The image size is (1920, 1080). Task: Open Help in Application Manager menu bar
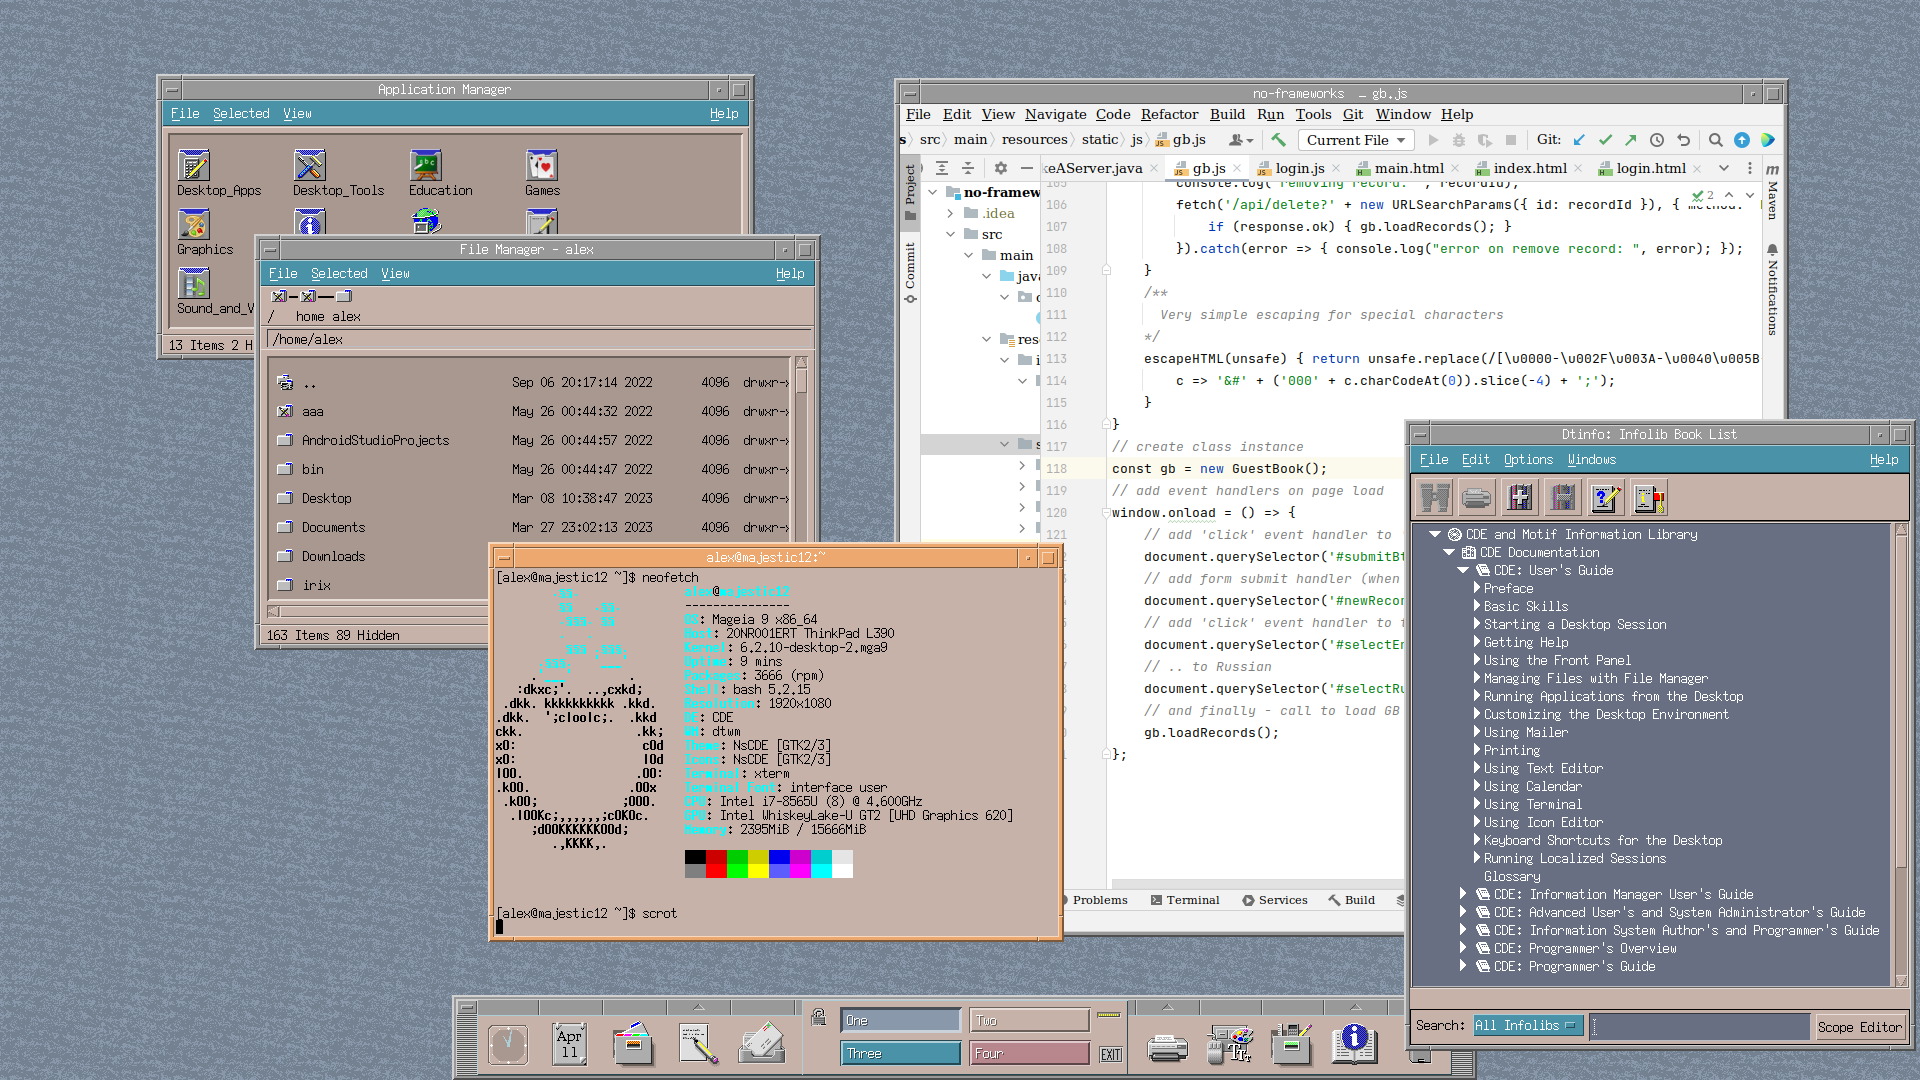[724, 113]
